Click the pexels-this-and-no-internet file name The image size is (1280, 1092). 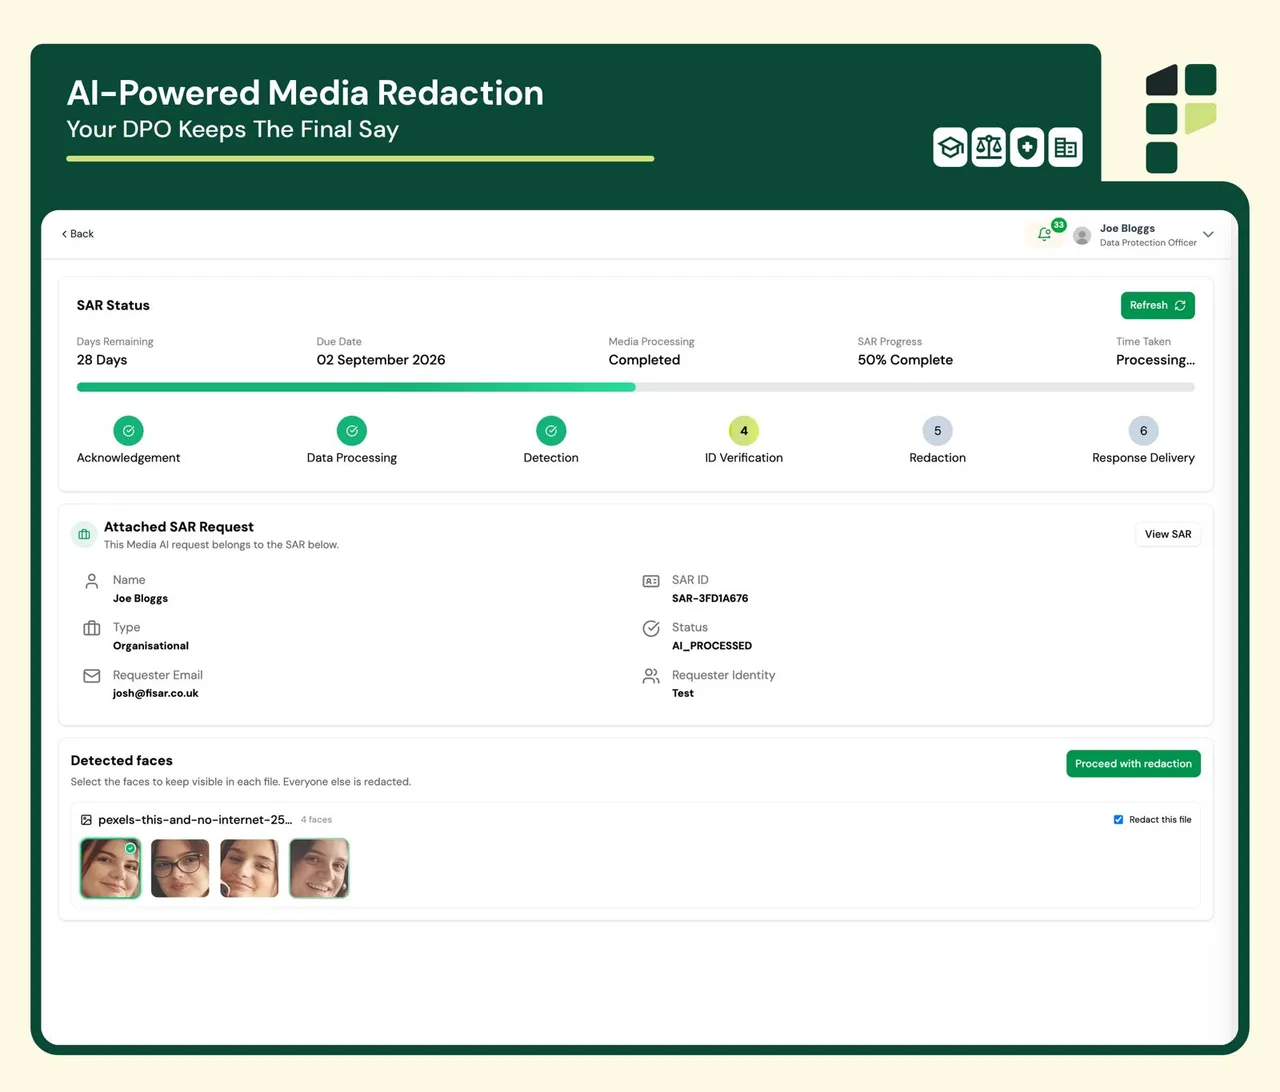pyautogui.click(x=195, y=820)
